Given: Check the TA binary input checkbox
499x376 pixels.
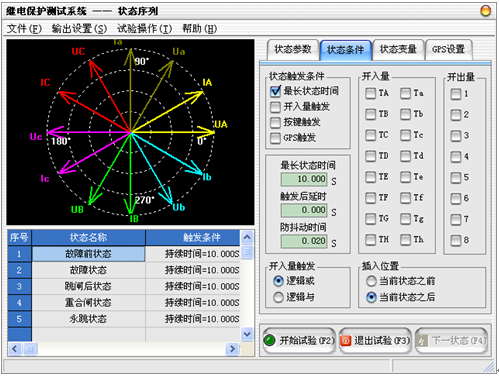Looking at the screenshot, I should click(x=370, y=93).
